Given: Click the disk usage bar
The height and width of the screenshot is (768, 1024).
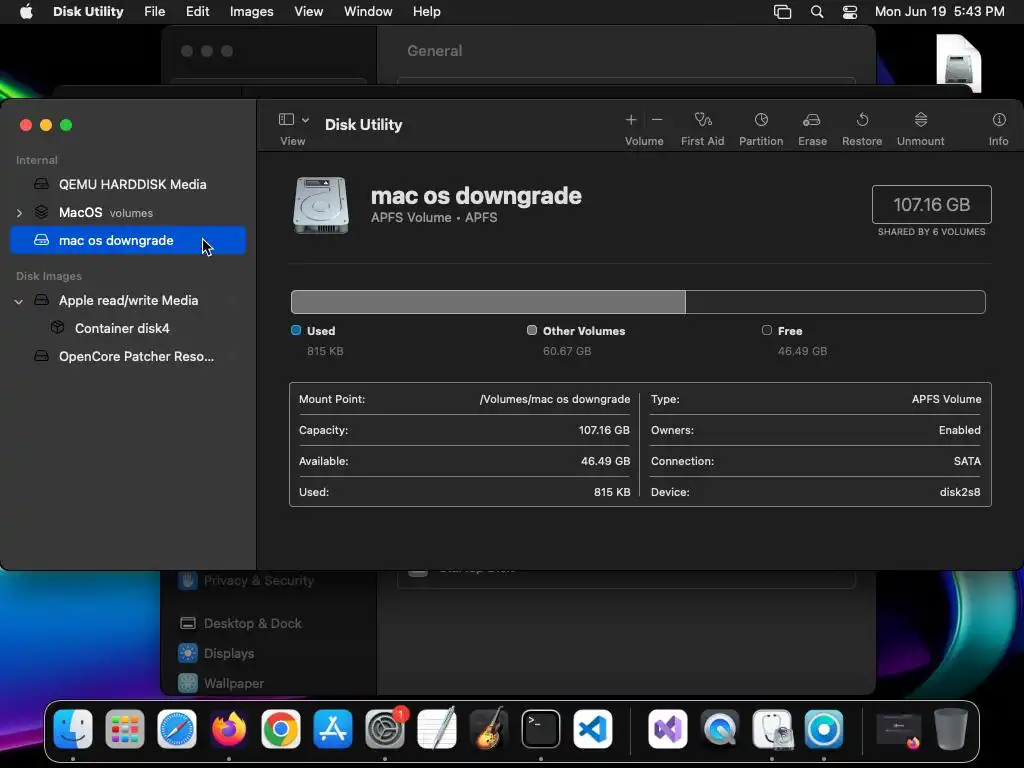Looking at the screenshot, I should click(x=638, y=302).
